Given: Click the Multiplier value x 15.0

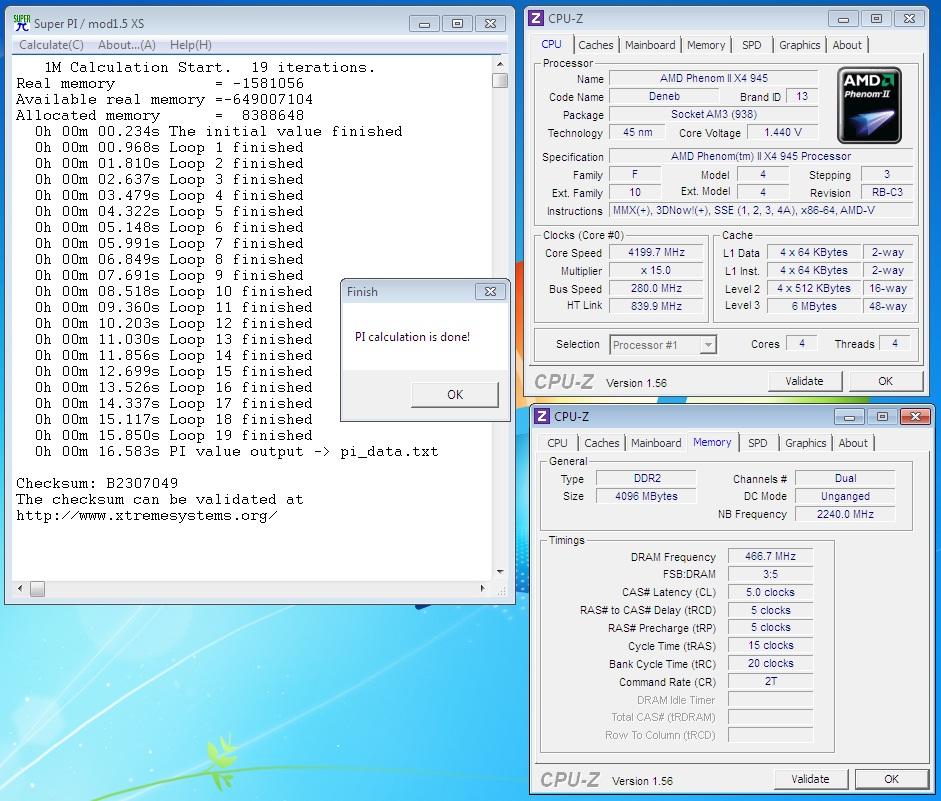Looking at the screenshot, I should coord(656,270).
